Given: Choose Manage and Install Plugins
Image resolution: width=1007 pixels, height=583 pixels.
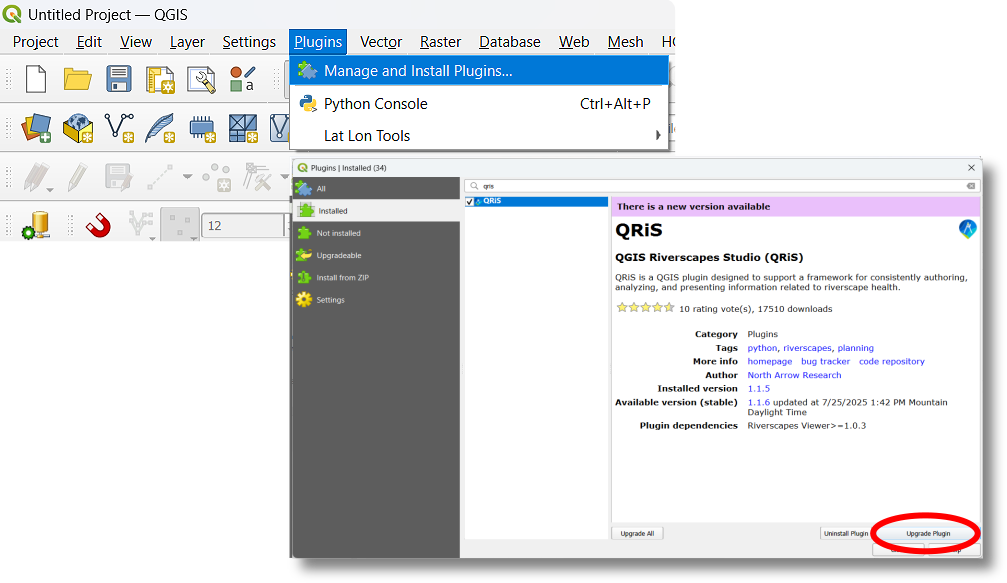Looking at the screenshot, I should tap(479, 71).
